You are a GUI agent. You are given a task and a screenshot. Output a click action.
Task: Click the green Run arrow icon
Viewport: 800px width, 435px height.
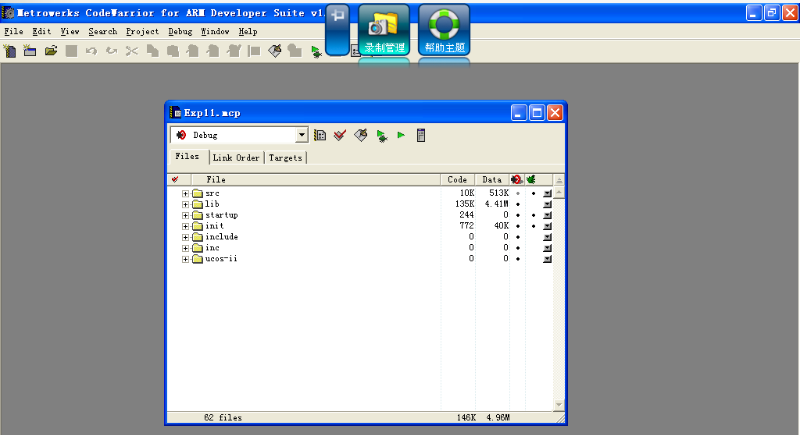401,135
